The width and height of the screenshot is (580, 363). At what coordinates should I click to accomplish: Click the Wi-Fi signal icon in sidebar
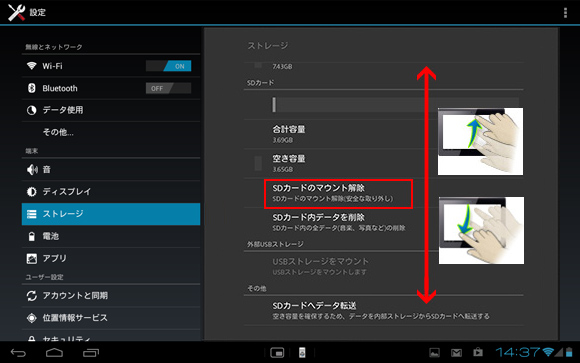point(32,66)
